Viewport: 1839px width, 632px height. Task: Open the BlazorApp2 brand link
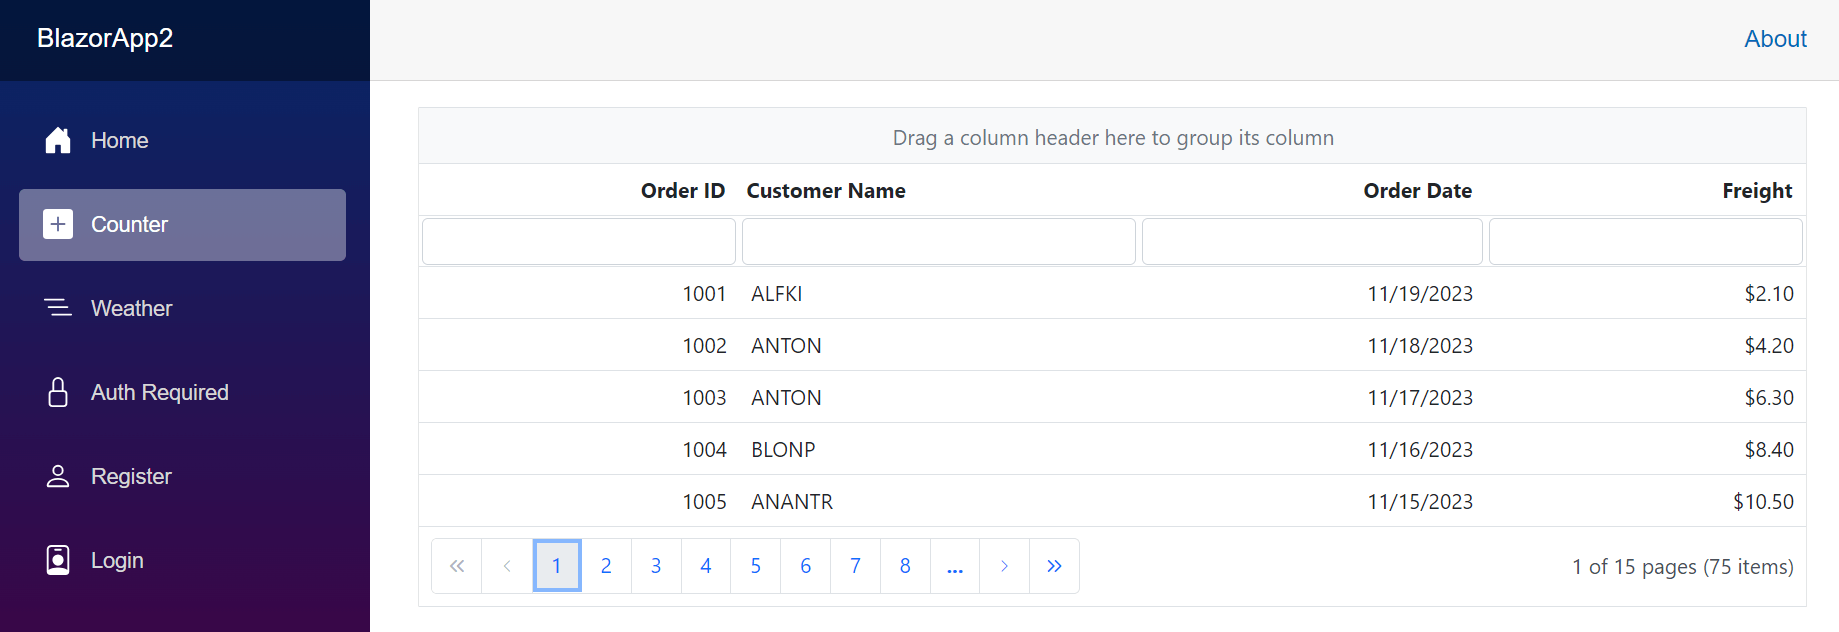[x=105, y=38]
